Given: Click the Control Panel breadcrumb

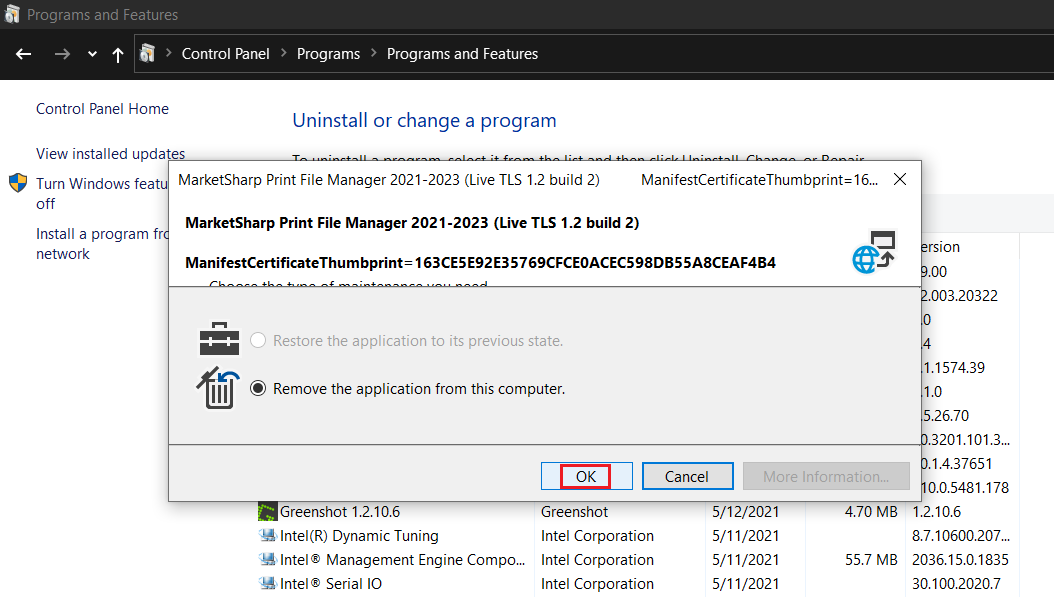Looking at the screenshot, I should pos(225,54).
